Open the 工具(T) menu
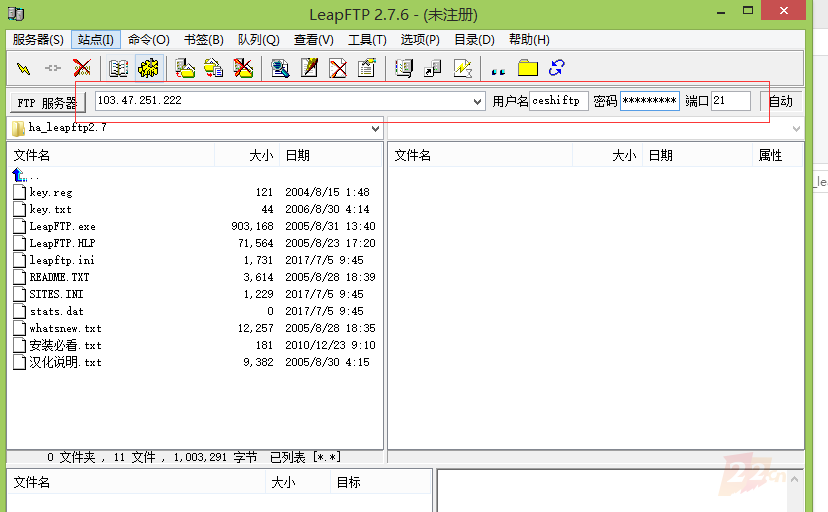The width and height of the screenshot is (828, 512). 367,40
